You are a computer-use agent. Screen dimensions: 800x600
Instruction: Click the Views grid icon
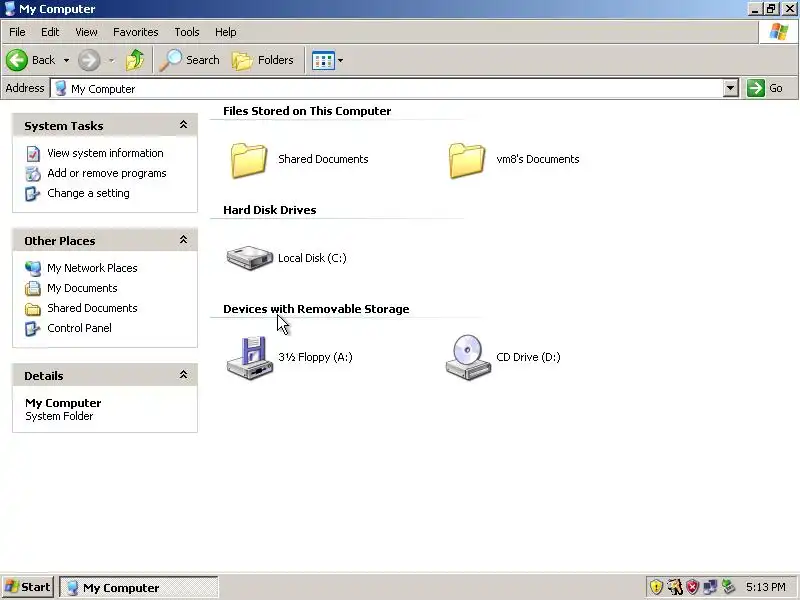pyautogui.click(x=323, y=61)
